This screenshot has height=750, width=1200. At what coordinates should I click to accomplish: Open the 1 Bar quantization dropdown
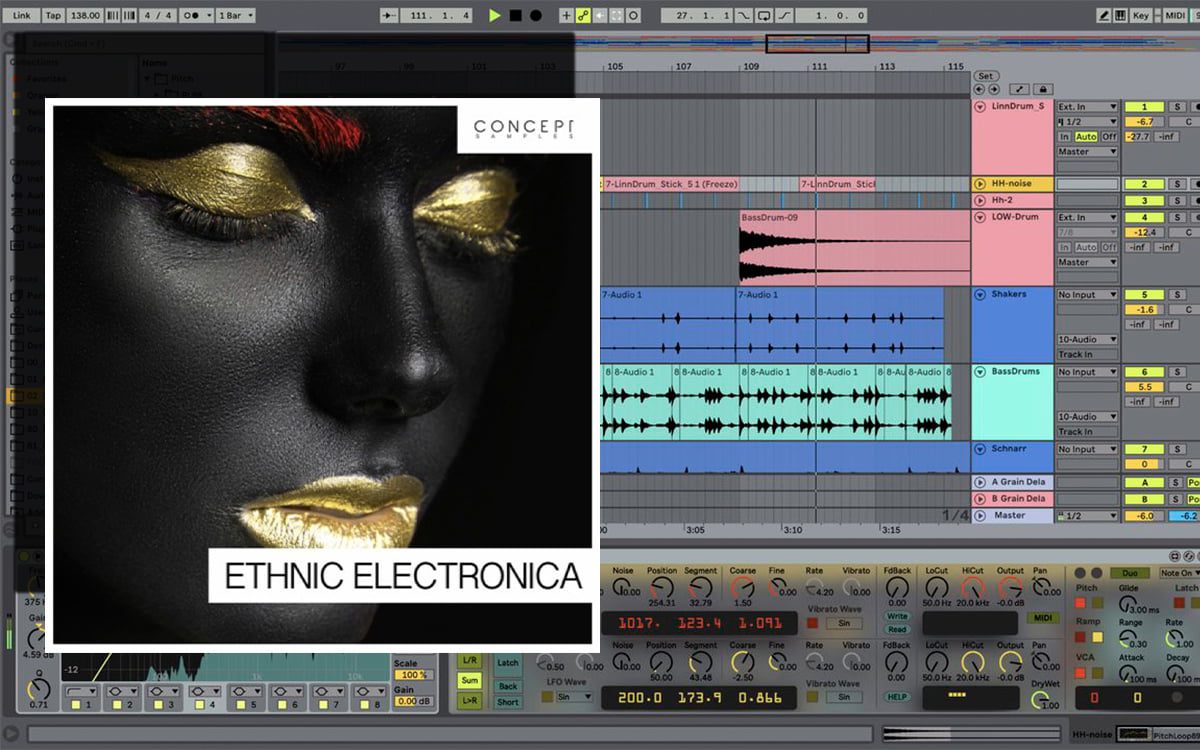pyautogui.click(x=236, y=16)
